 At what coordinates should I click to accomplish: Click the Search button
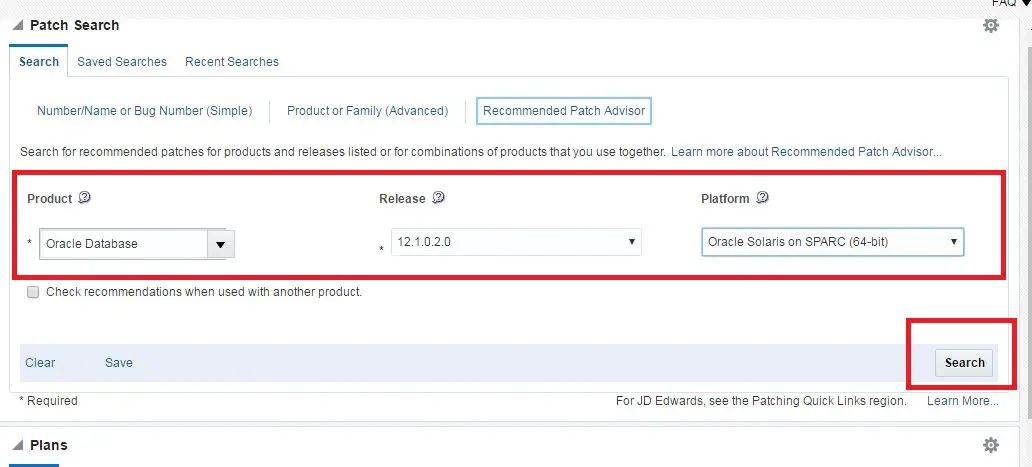click(x=964, y=363)
